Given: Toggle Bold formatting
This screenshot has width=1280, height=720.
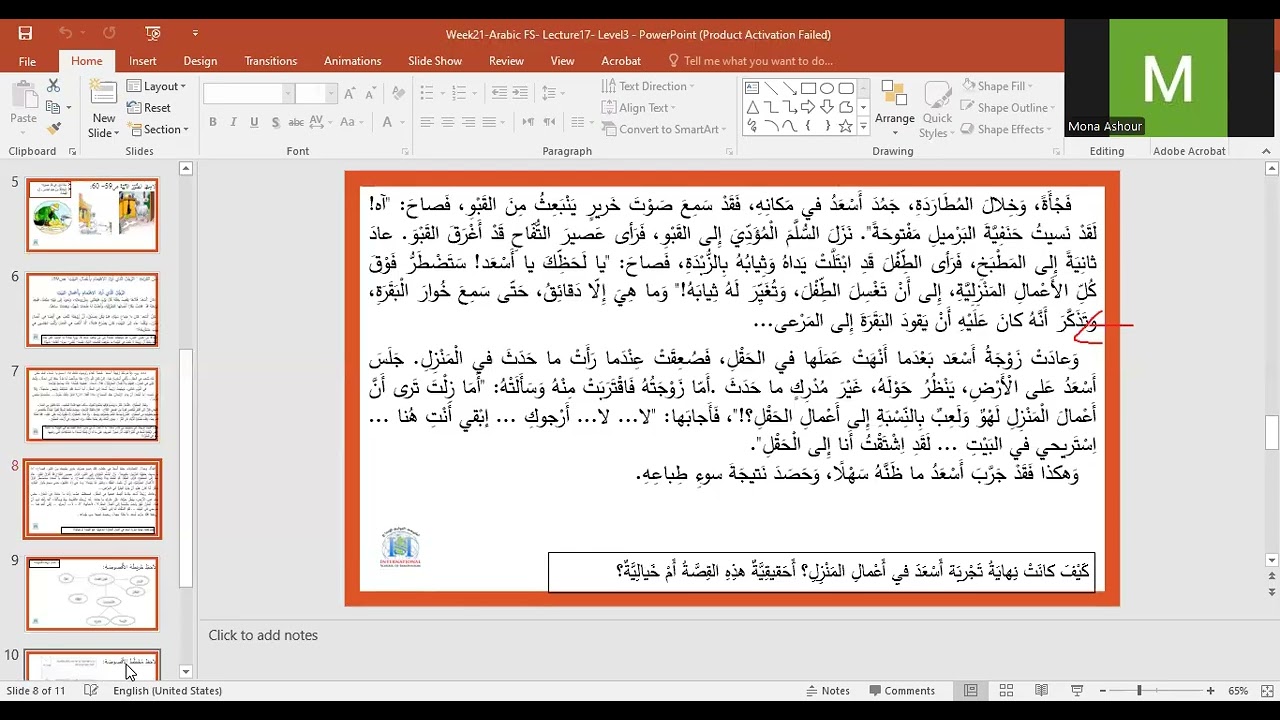Looking at the screenshot, I should coord(213,122).
